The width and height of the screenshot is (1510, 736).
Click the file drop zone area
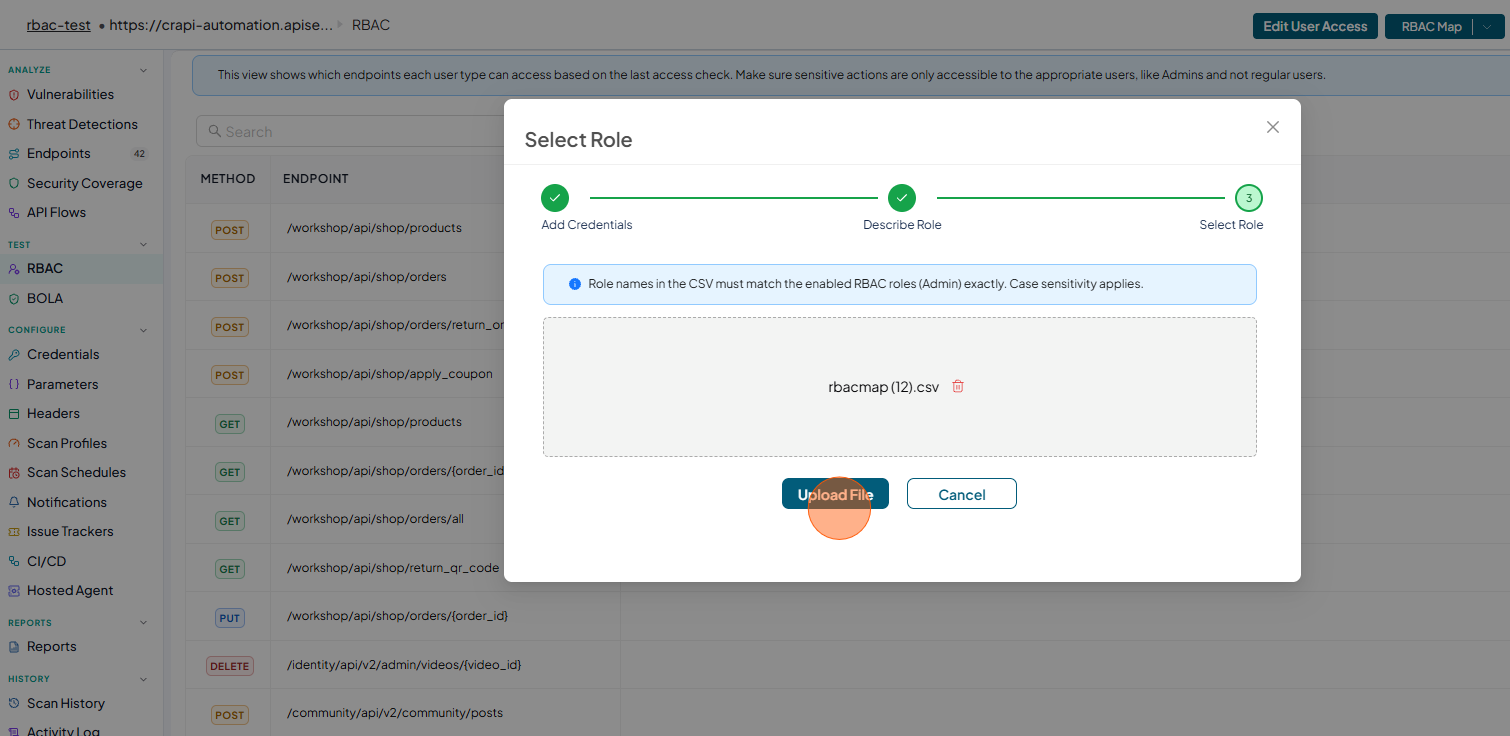coord(900,387)
